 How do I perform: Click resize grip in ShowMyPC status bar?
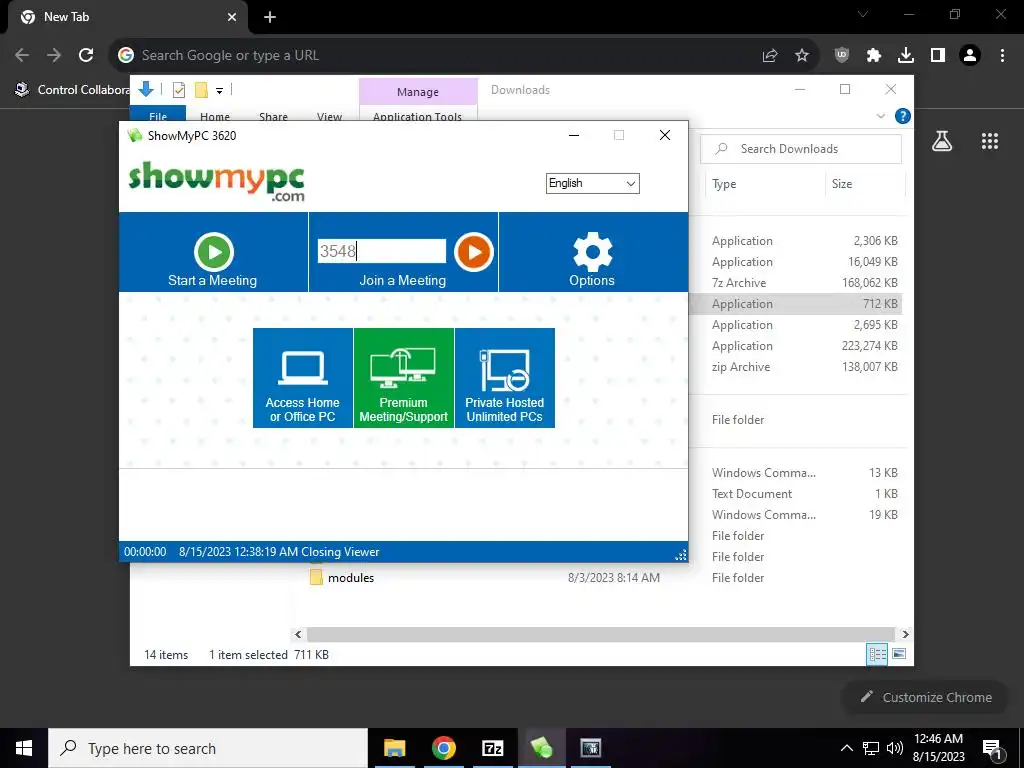click(x=680, y=555)
